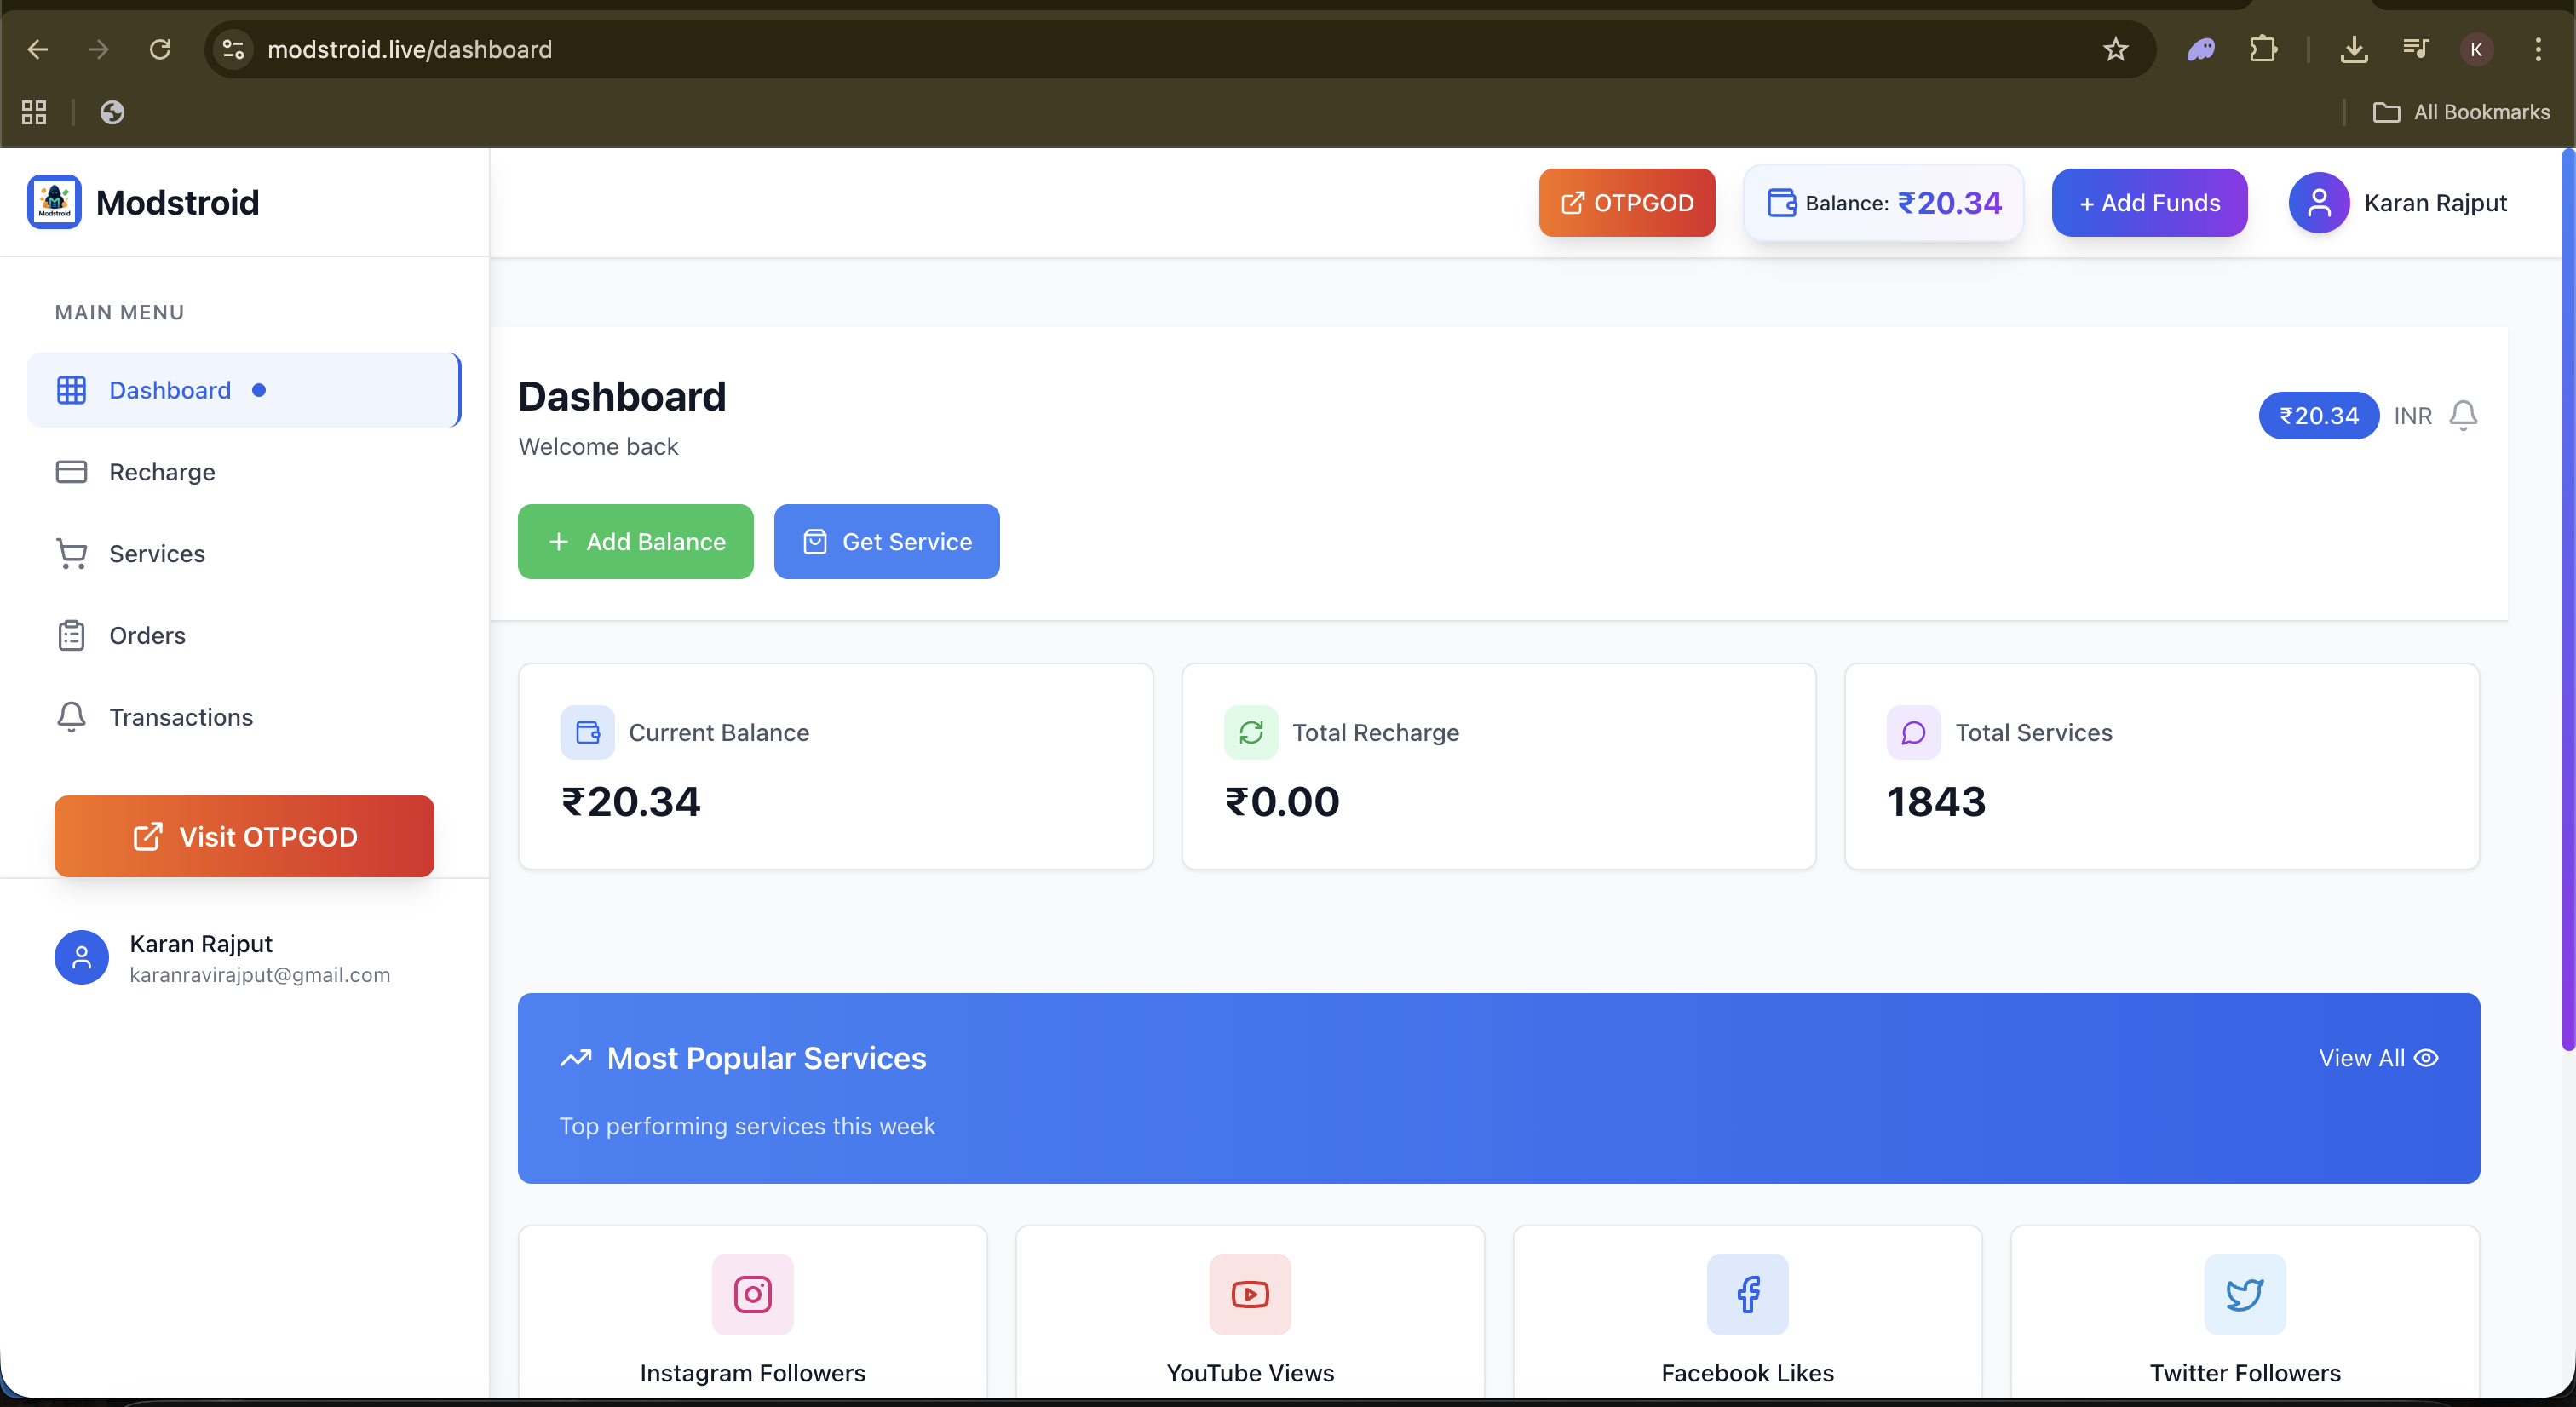Click the Total Services chat icon
Viewport: 2576px width, 1407px height.
tap(1913, 733)
